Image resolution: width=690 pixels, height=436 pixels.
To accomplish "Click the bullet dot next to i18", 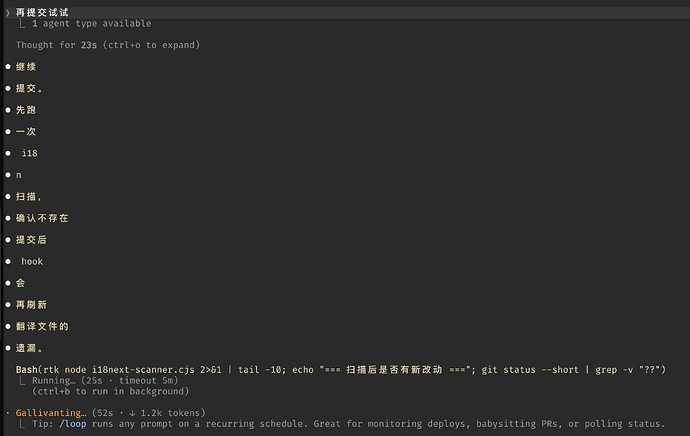I will click(x=8, y=153).
